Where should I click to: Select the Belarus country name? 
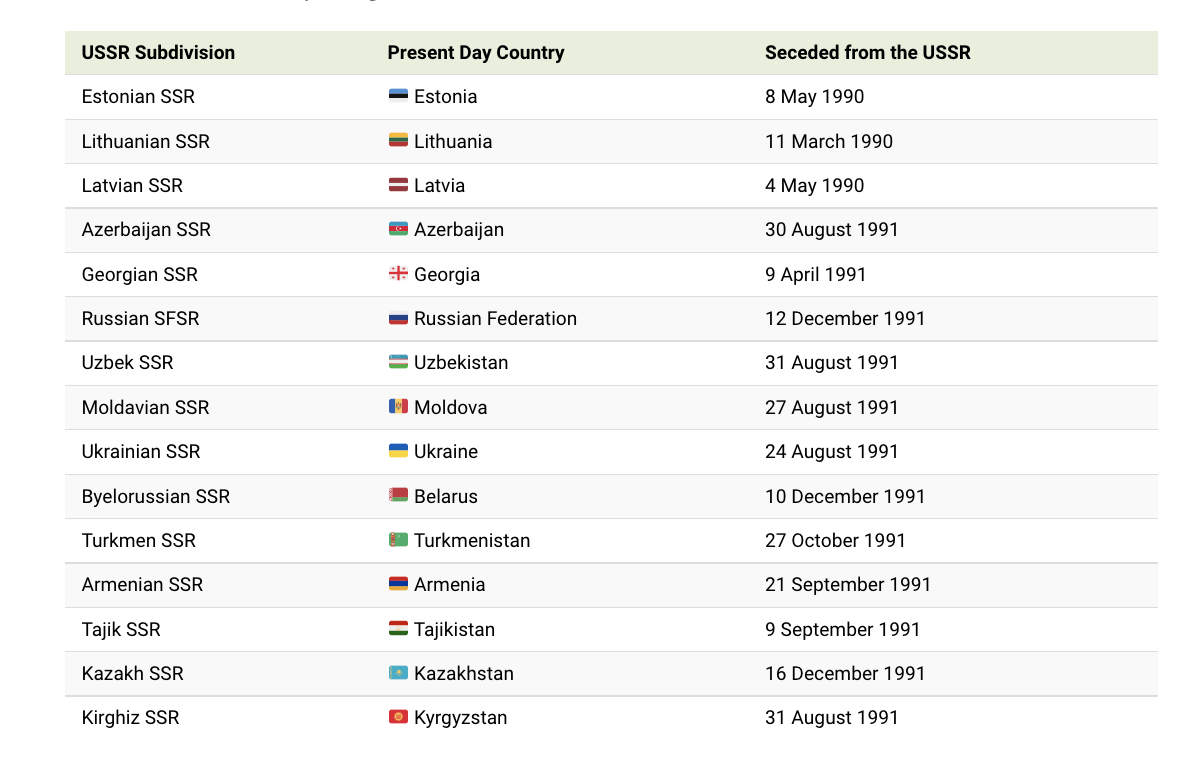pos(446,496)
